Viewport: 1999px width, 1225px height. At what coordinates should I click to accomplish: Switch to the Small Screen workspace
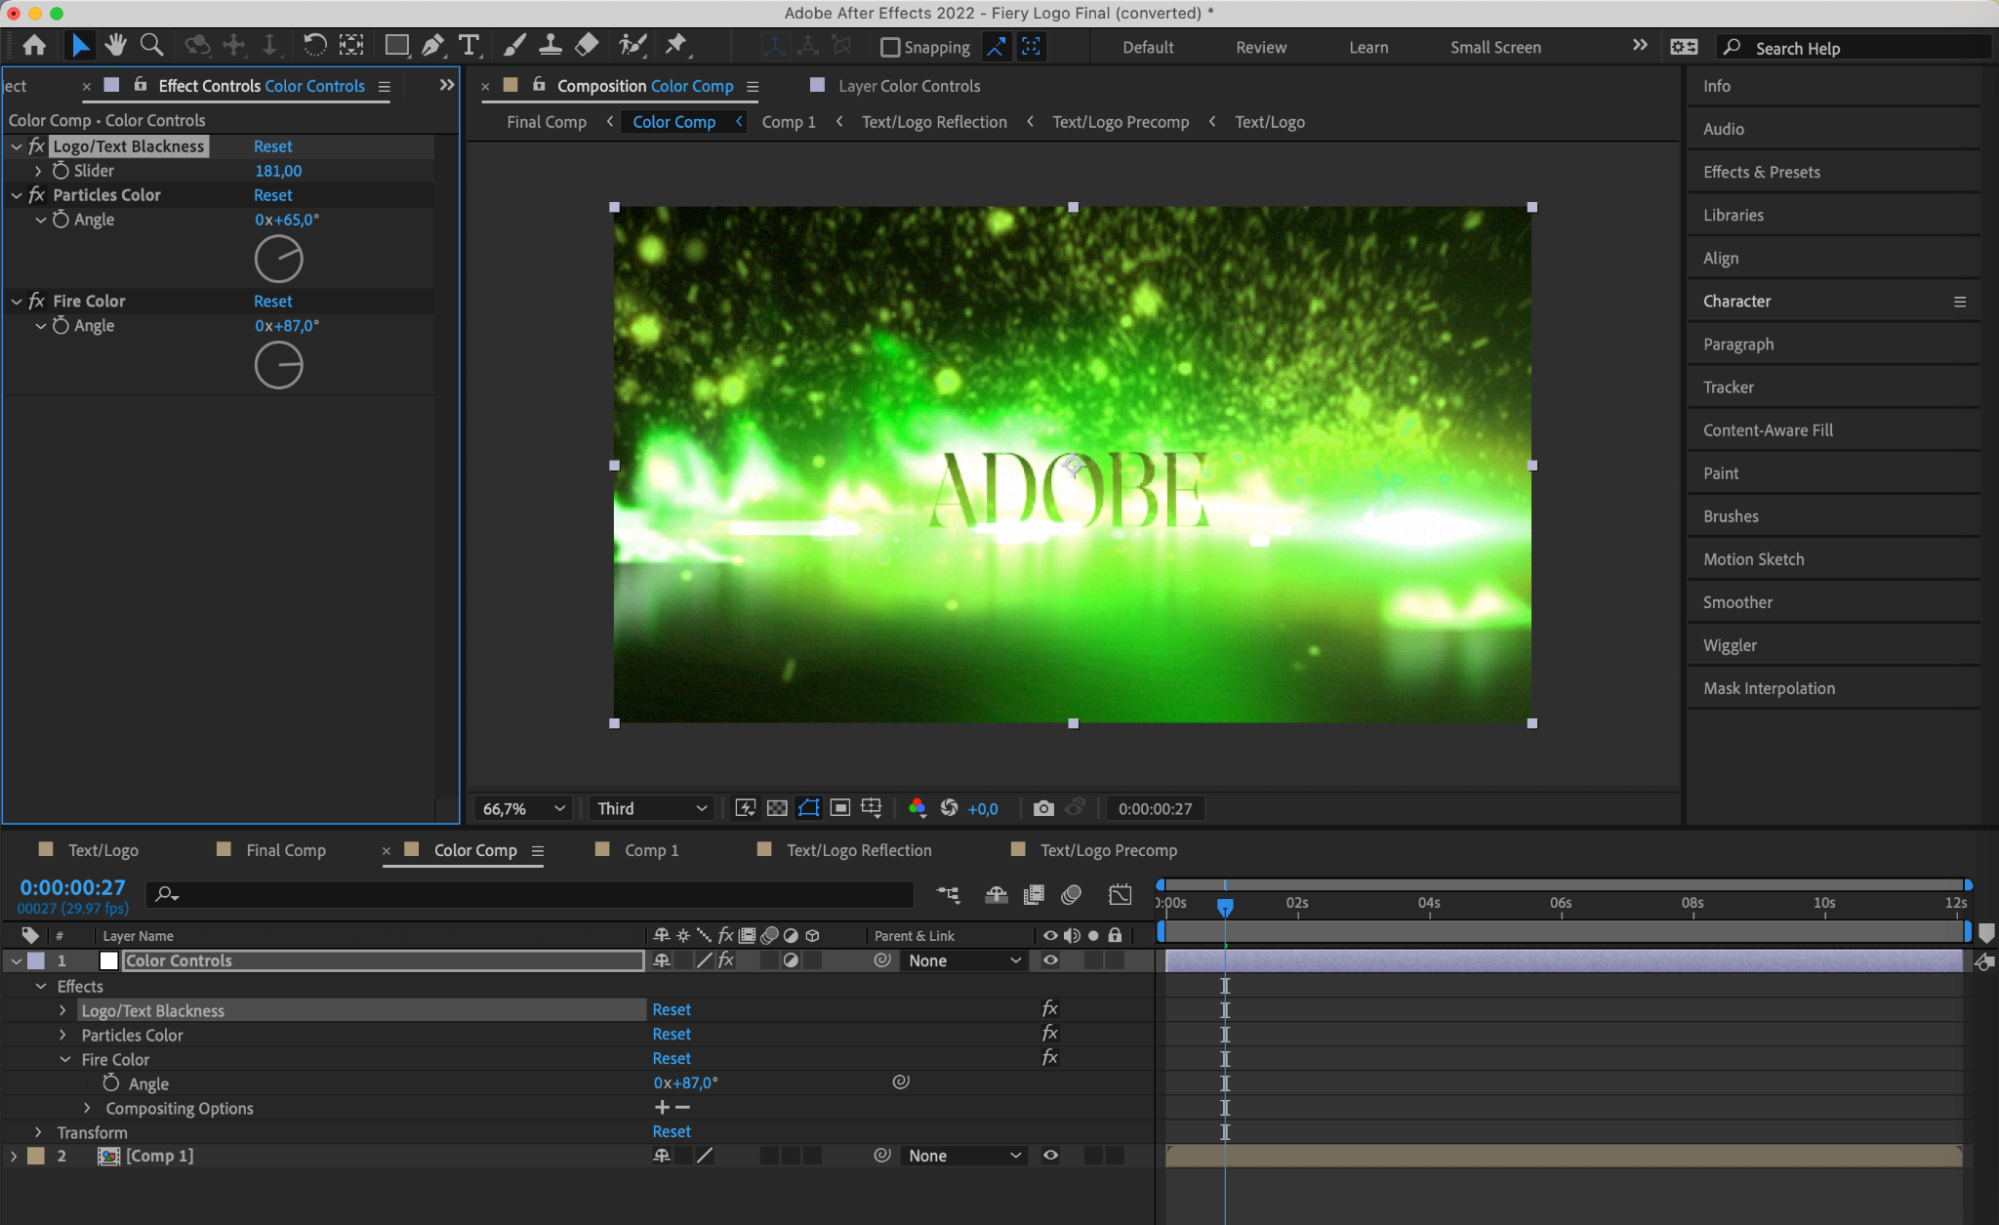(1495, 47)
